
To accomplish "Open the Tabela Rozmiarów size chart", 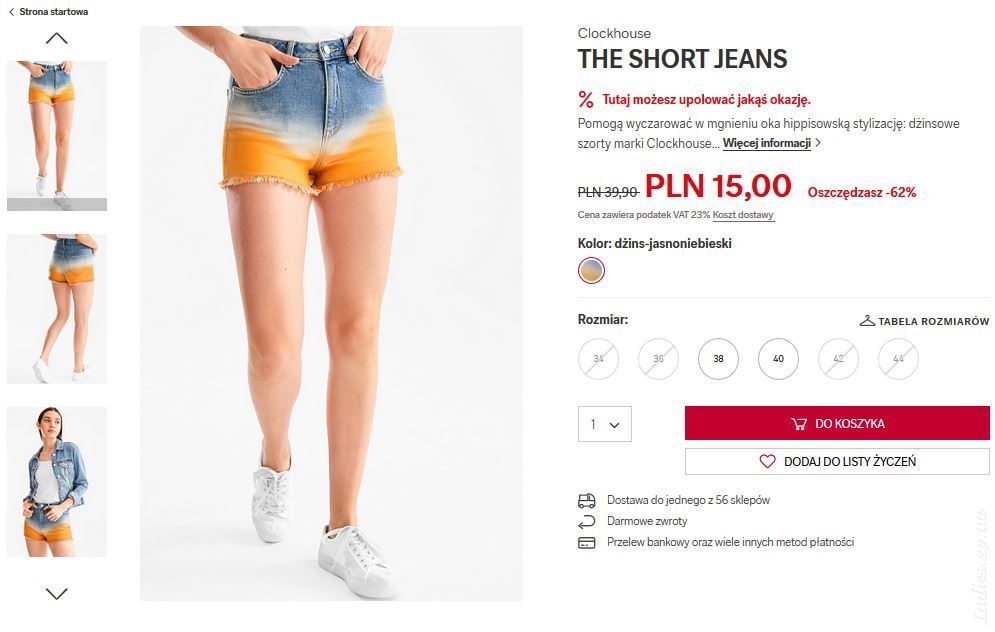I will coord(925,321).
